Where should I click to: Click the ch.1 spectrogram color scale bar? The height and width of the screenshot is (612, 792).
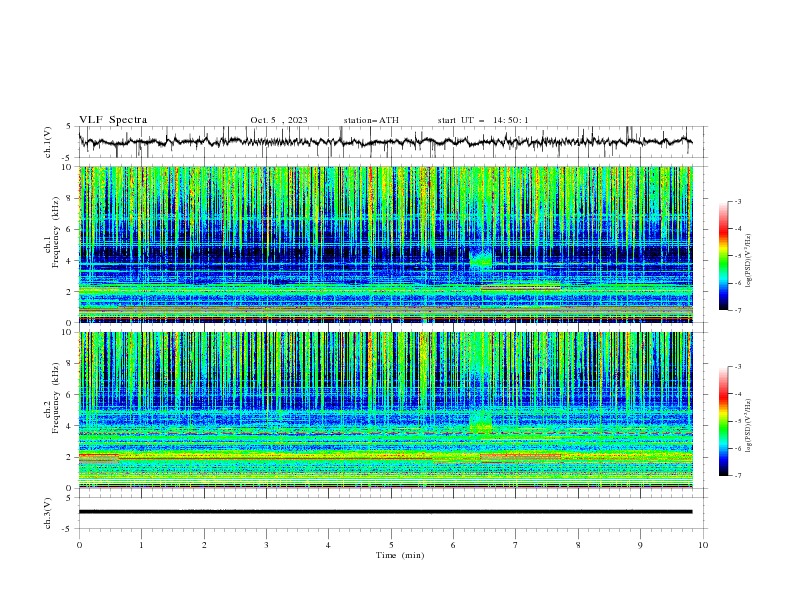click(x=723, y=255)
